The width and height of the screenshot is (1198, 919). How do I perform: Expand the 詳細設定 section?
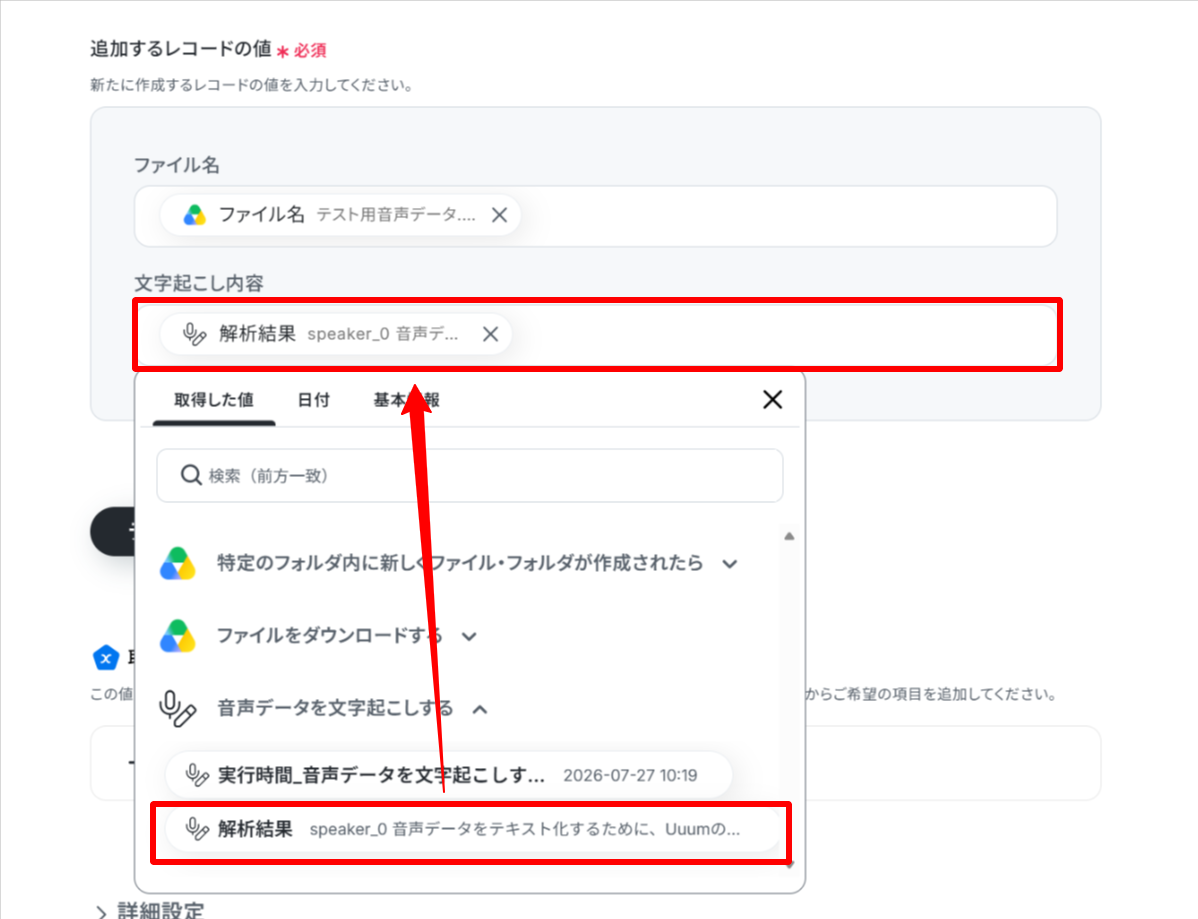[x=151, y=911]
